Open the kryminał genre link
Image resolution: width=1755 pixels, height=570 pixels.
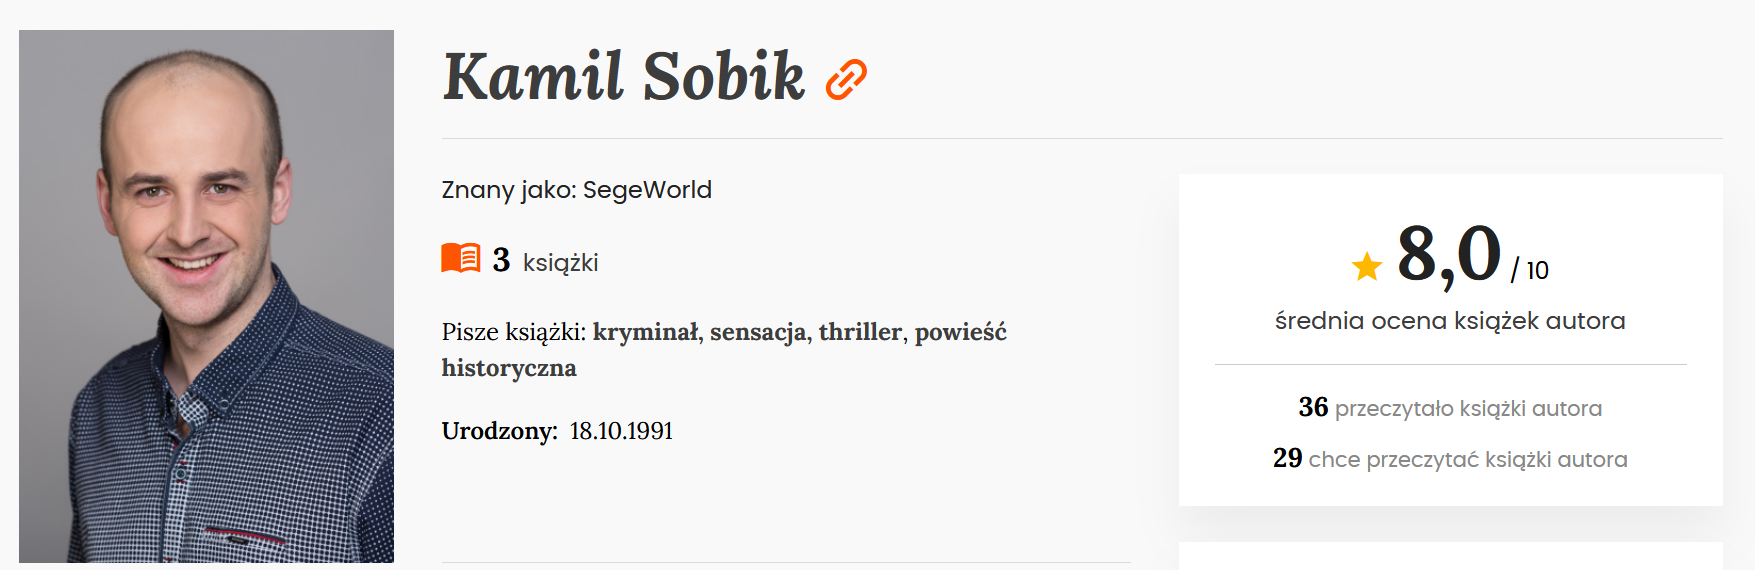pos(648,332)
